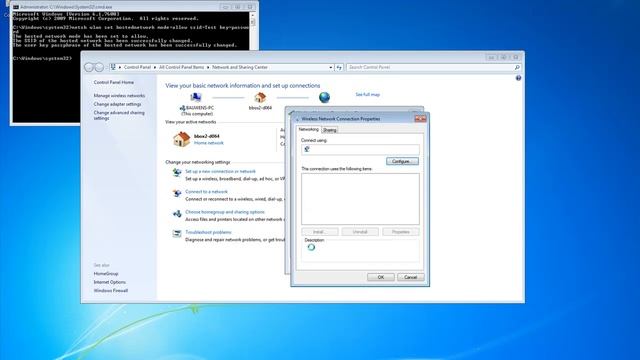
Task: Click Set up a new connection or network
Action: tap(220, 171)
